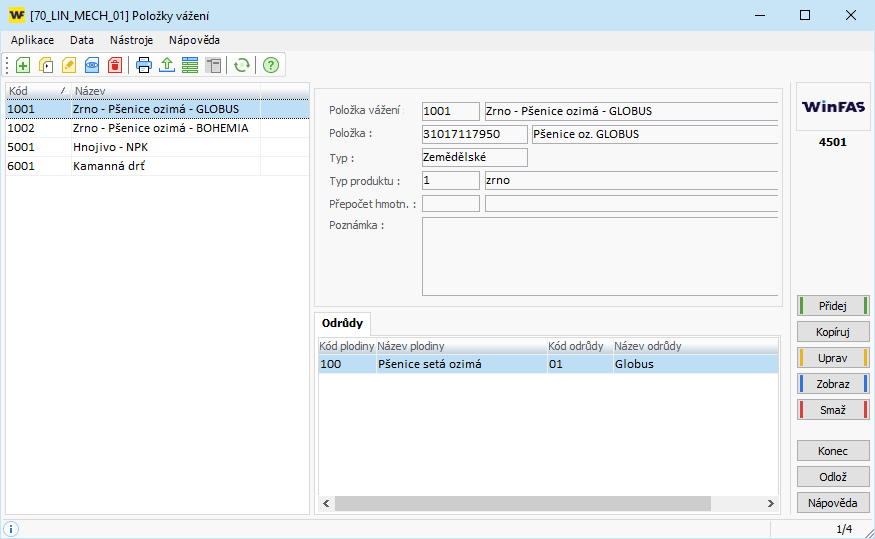Open the Nástroje menu
The image size is (875, 539).
click(x=131, y=40)
